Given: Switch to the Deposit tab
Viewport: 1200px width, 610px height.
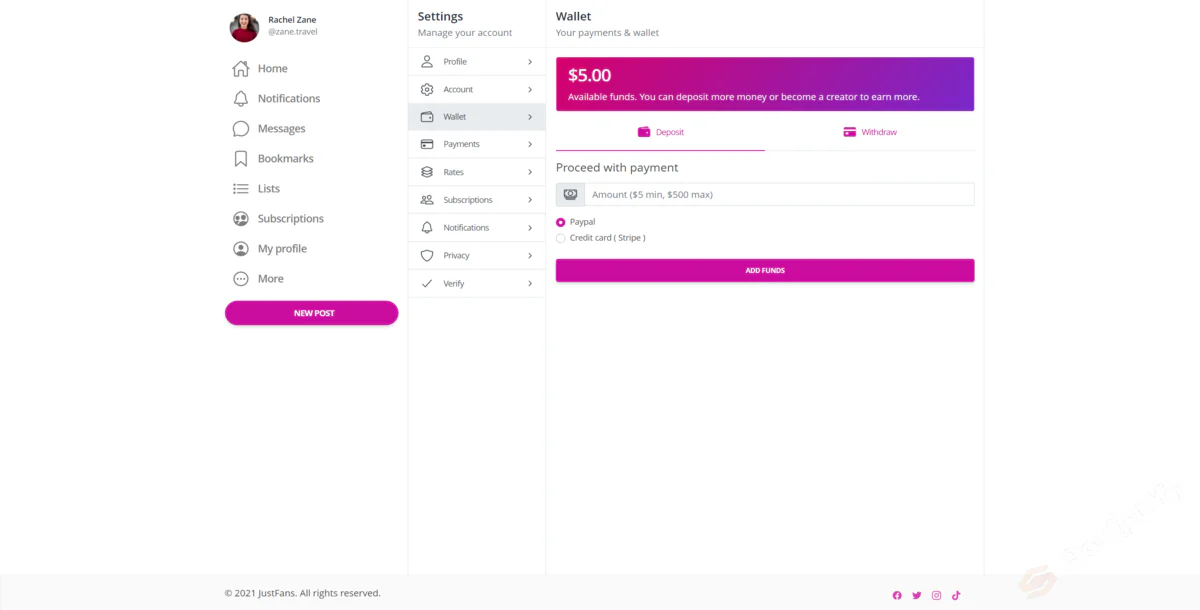Looking at the screenshot, I should point(661,132).
